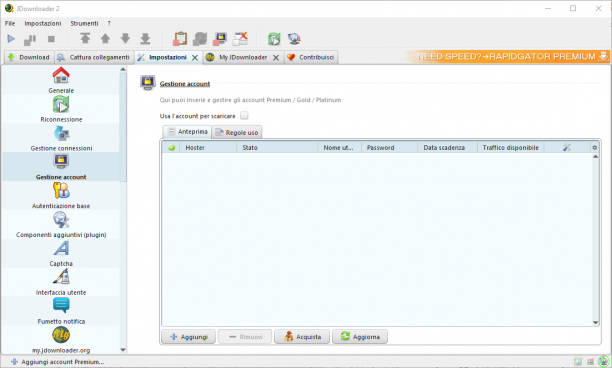The image size is (612, 368).
Task: Move selection up one position
Action: point(105,38)
